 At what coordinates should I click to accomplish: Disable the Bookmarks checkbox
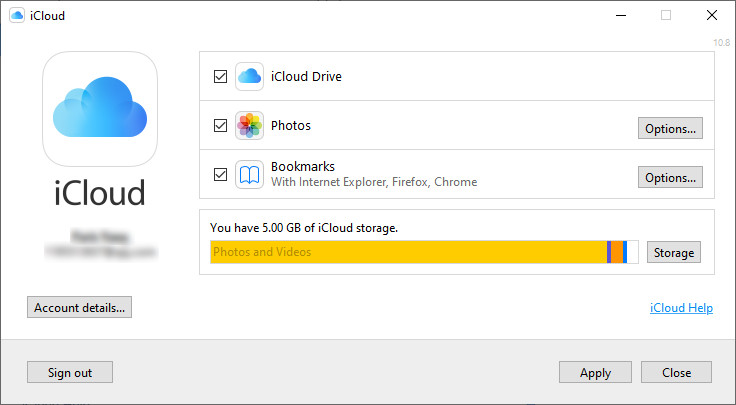[220, 175]
